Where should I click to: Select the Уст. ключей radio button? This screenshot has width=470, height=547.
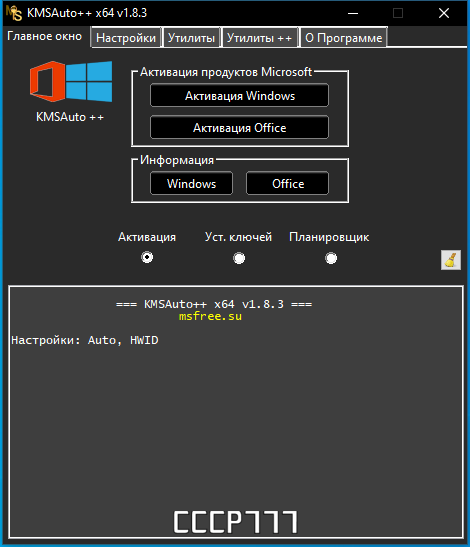(239, 258)
